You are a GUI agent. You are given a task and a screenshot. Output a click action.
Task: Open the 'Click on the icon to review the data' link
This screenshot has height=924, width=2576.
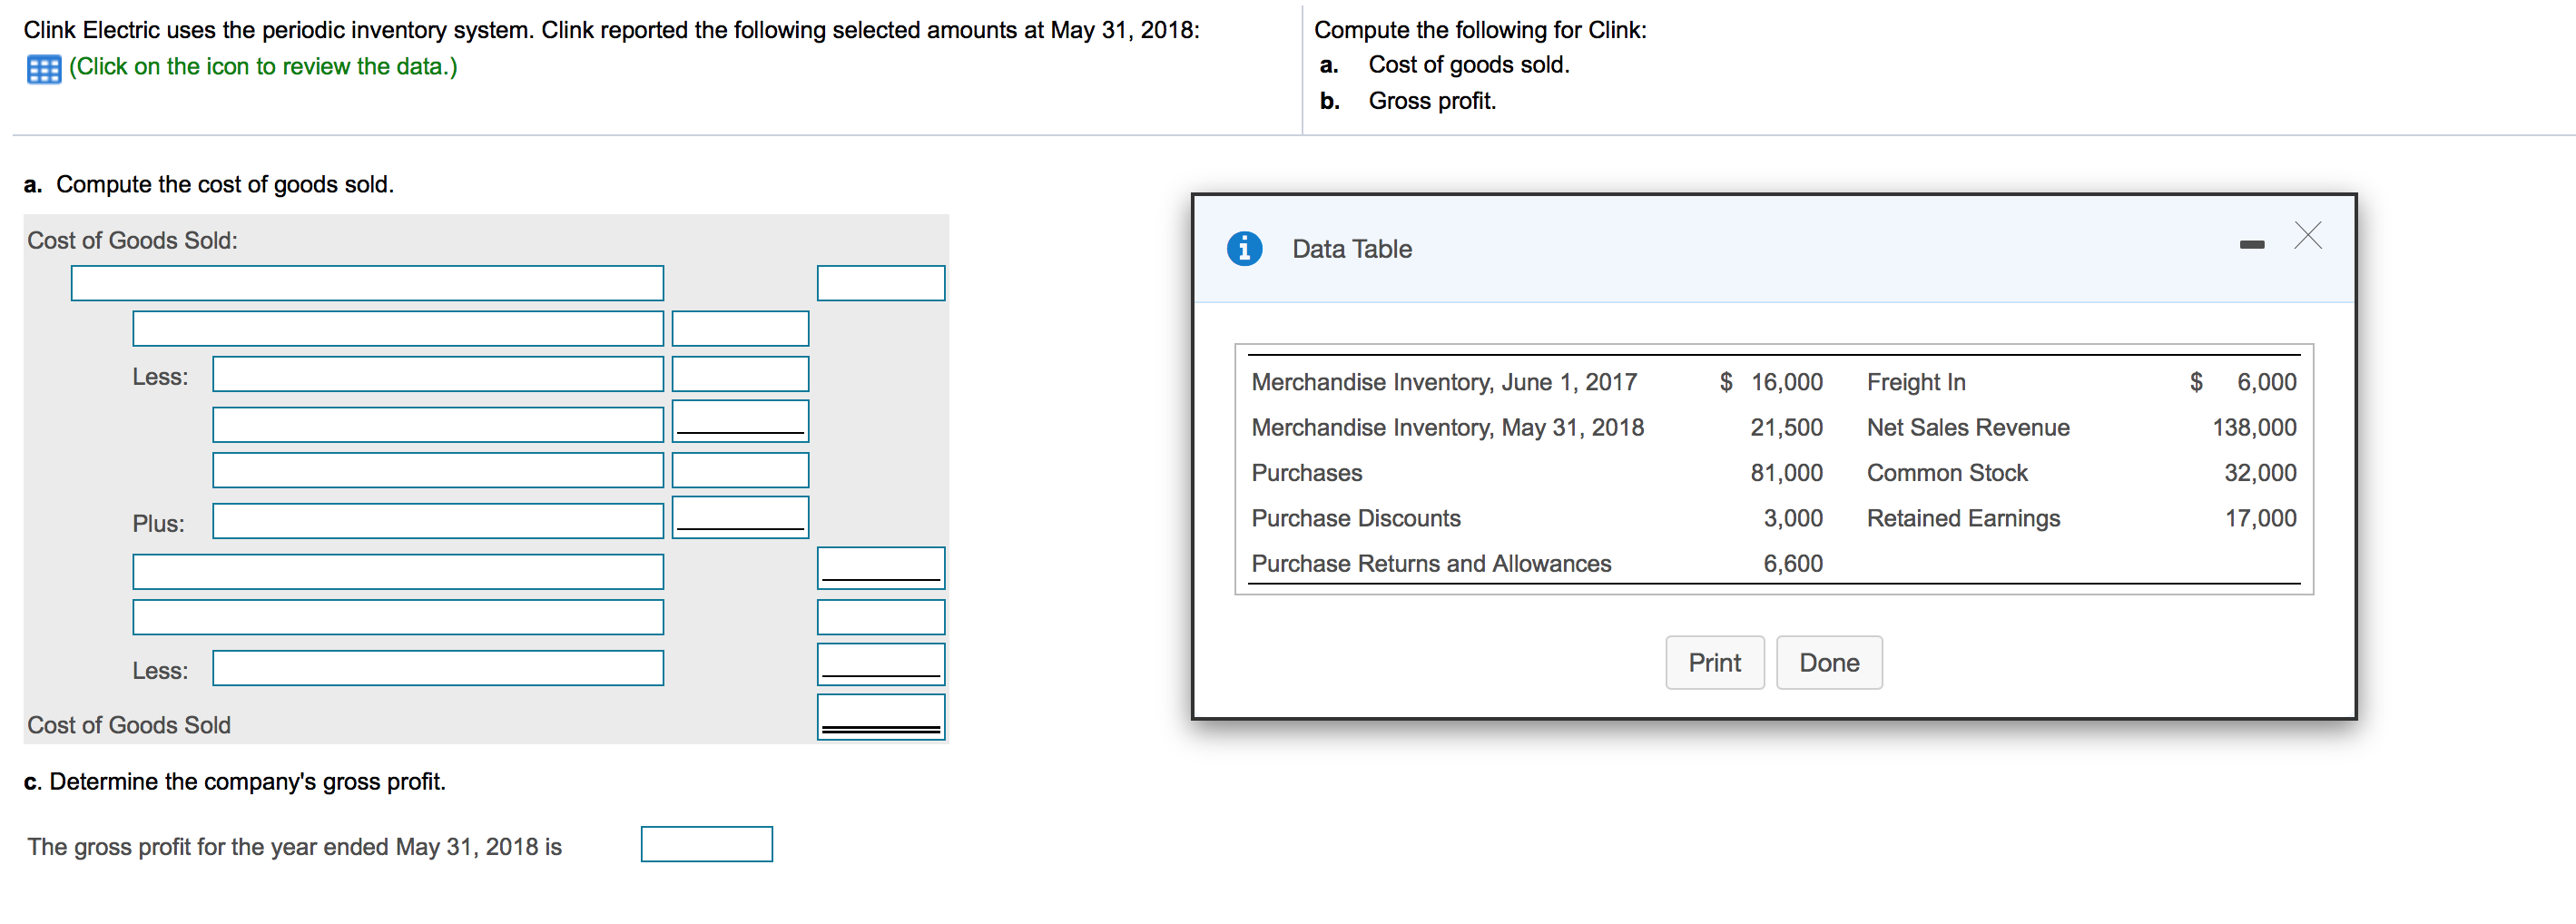[263, 67]
